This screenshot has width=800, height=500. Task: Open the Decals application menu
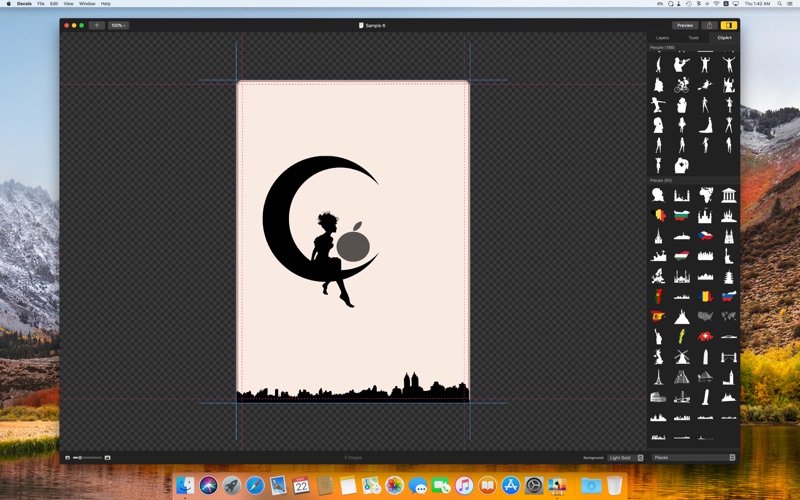point(24,4)
